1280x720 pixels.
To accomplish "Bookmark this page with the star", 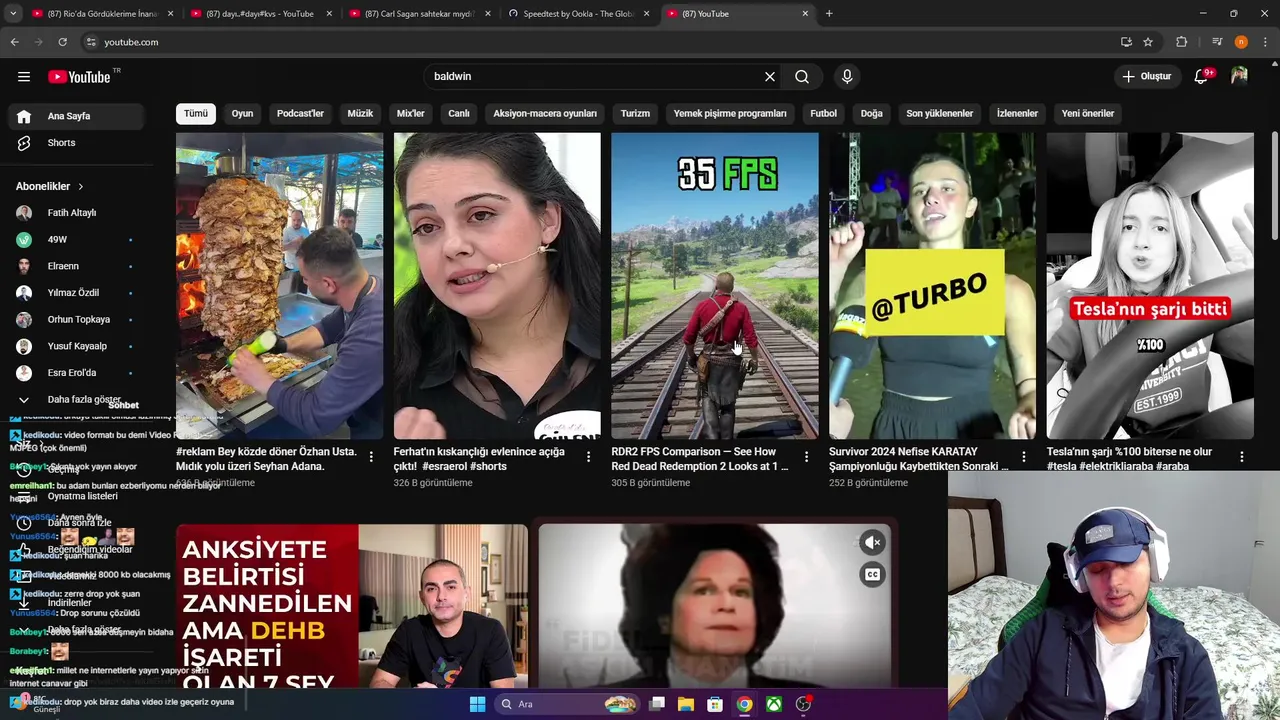I will coord(1148,42).
